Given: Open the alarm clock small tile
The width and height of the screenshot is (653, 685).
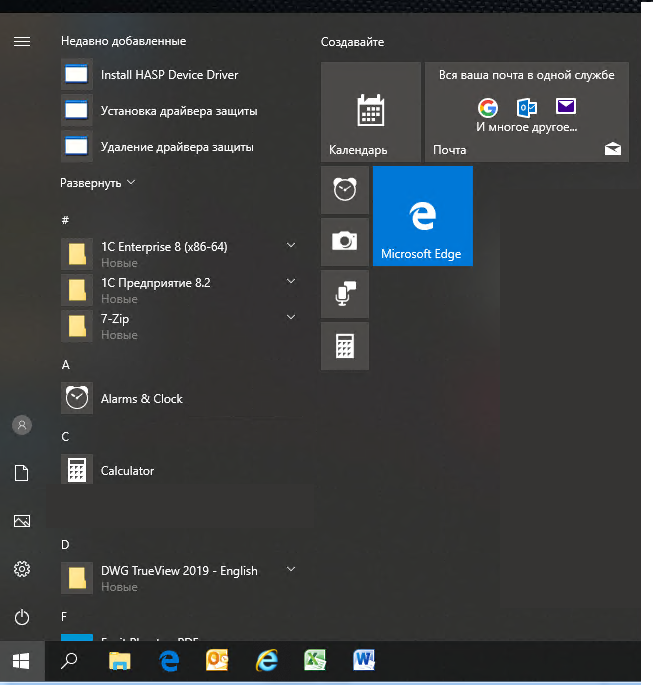Looking at the screenshot, I should coord(345,190).
